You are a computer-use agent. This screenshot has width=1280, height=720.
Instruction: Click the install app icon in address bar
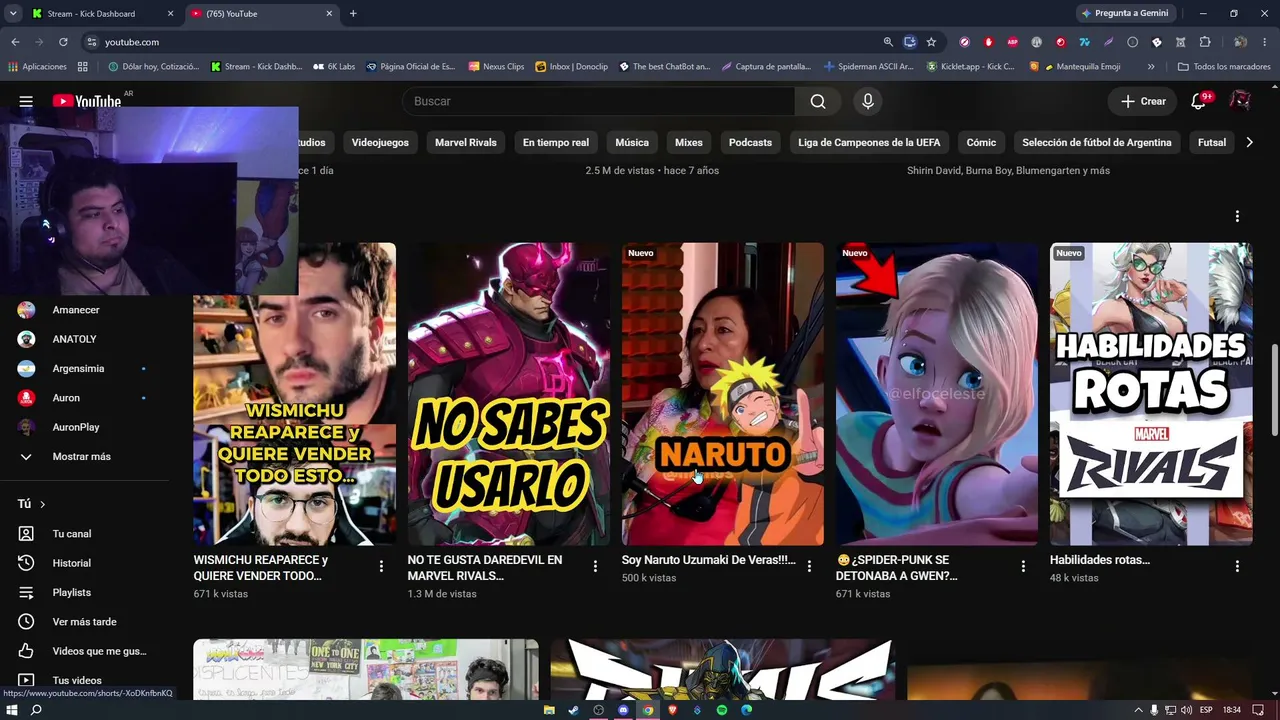tap(909, 42)
